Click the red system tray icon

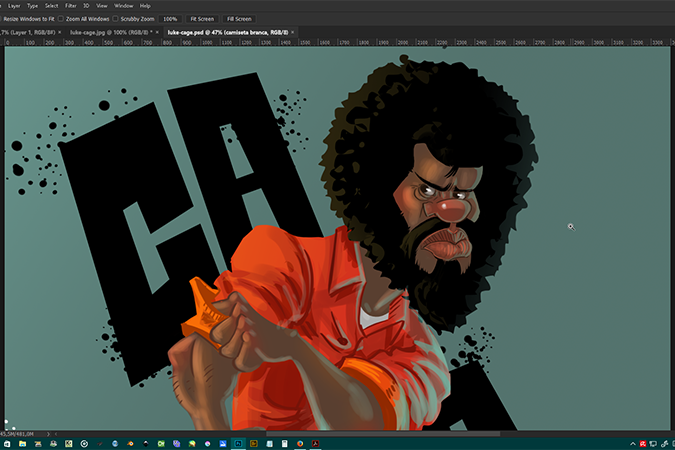click(643, 444)
